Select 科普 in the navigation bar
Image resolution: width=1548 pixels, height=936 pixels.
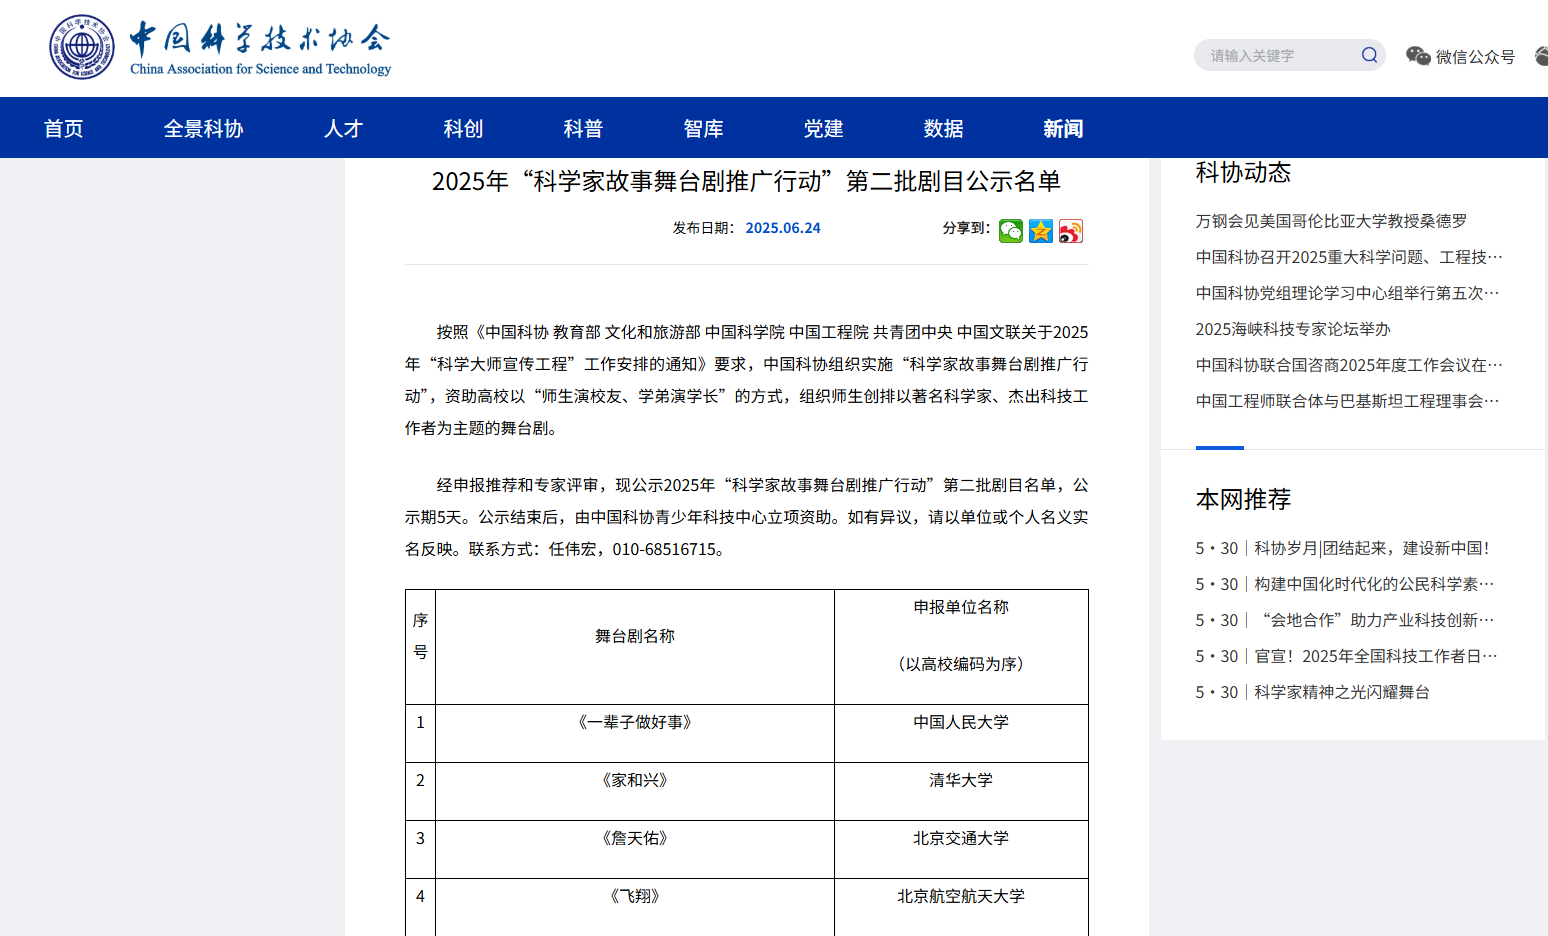click(x=583, y=129)
